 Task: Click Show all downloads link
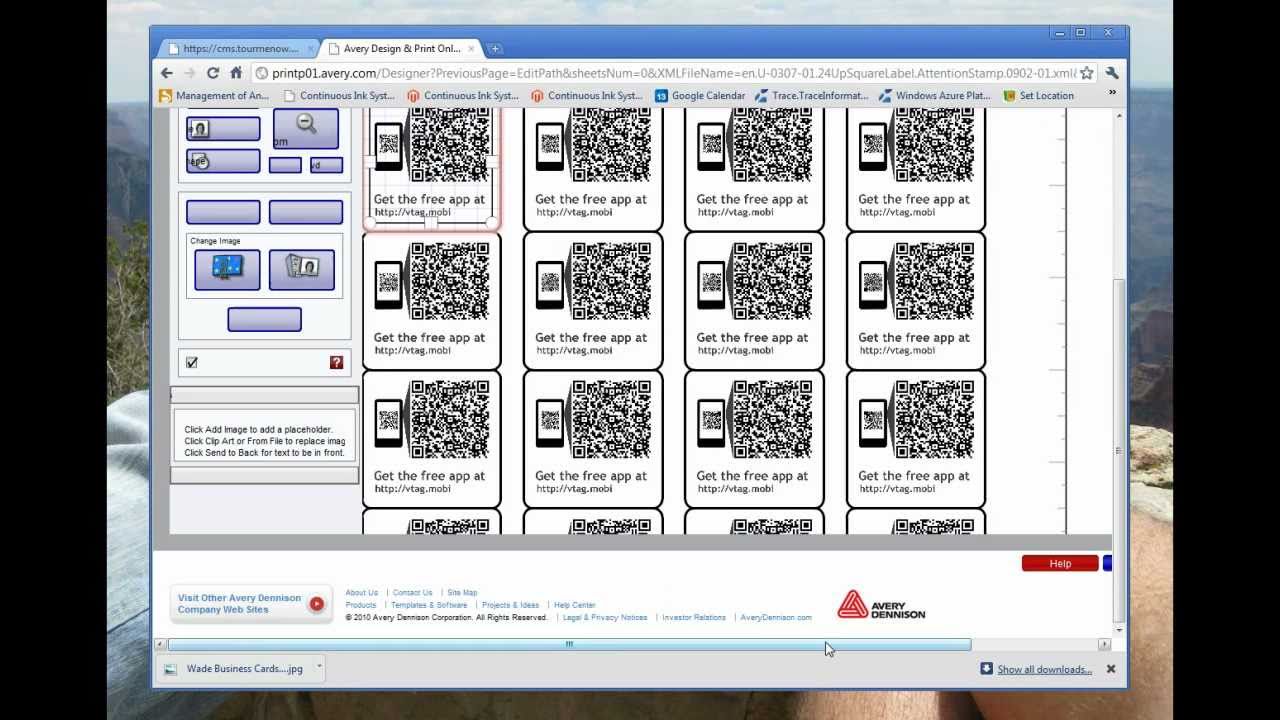tap(1044, 670)
